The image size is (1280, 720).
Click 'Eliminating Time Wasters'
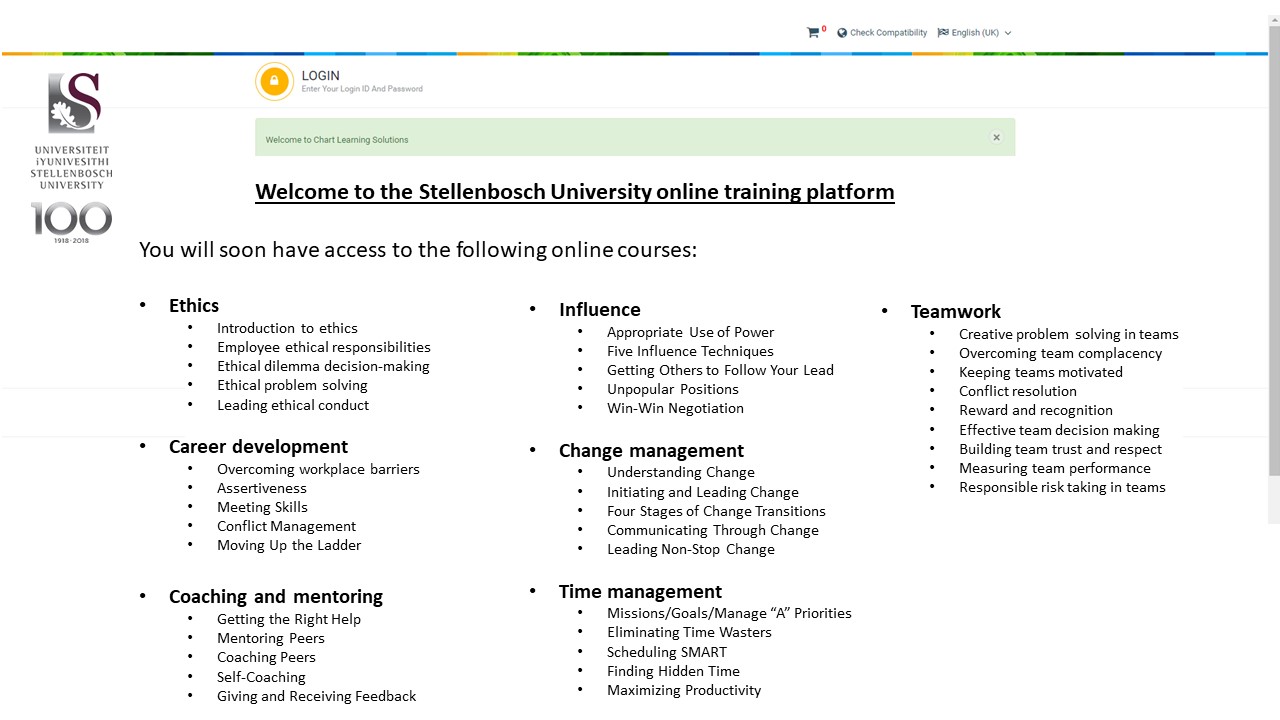tap(689, 632)
